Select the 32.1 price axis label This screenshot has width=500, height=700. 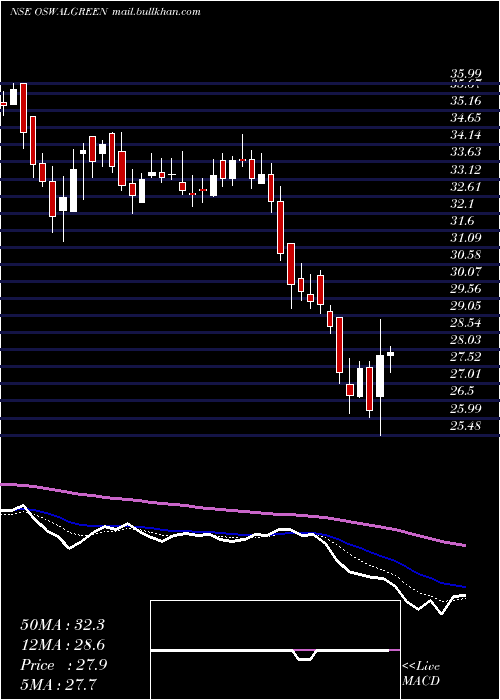(462, 204)
